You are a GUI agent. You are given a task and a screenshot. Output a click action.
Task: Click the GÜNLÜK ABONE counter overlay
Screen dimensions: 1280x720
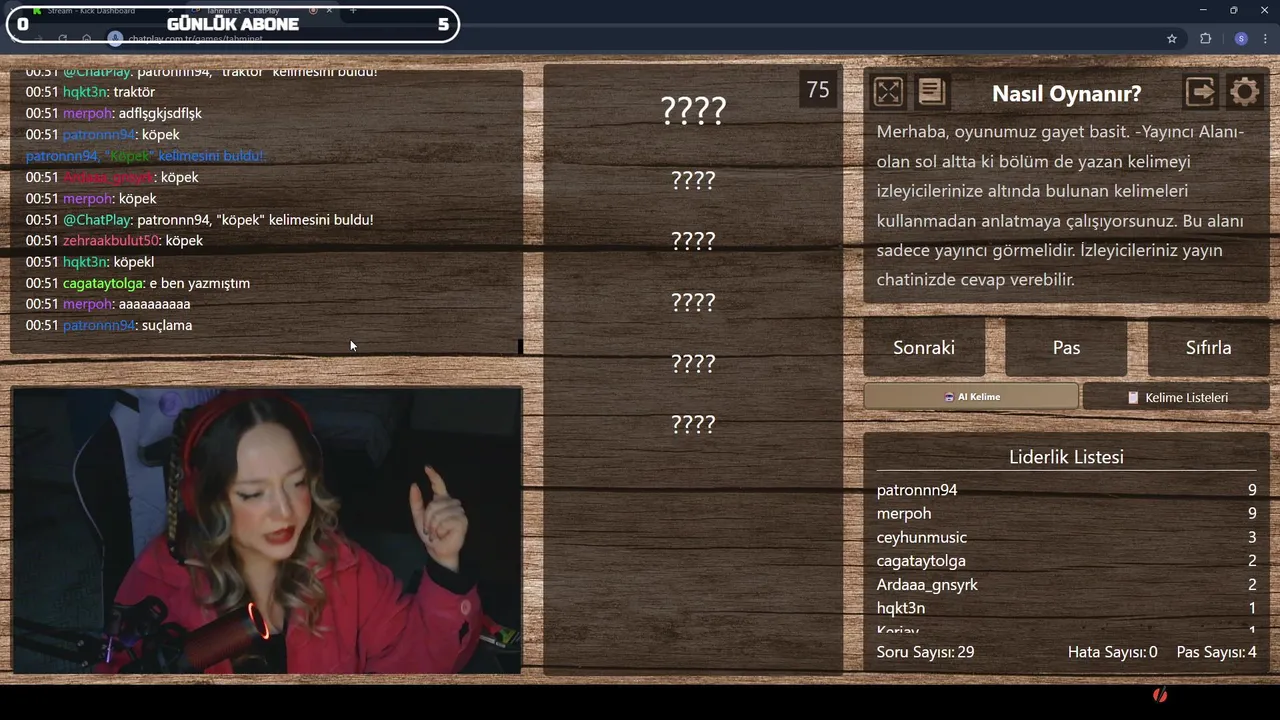(x=233, y=24)
